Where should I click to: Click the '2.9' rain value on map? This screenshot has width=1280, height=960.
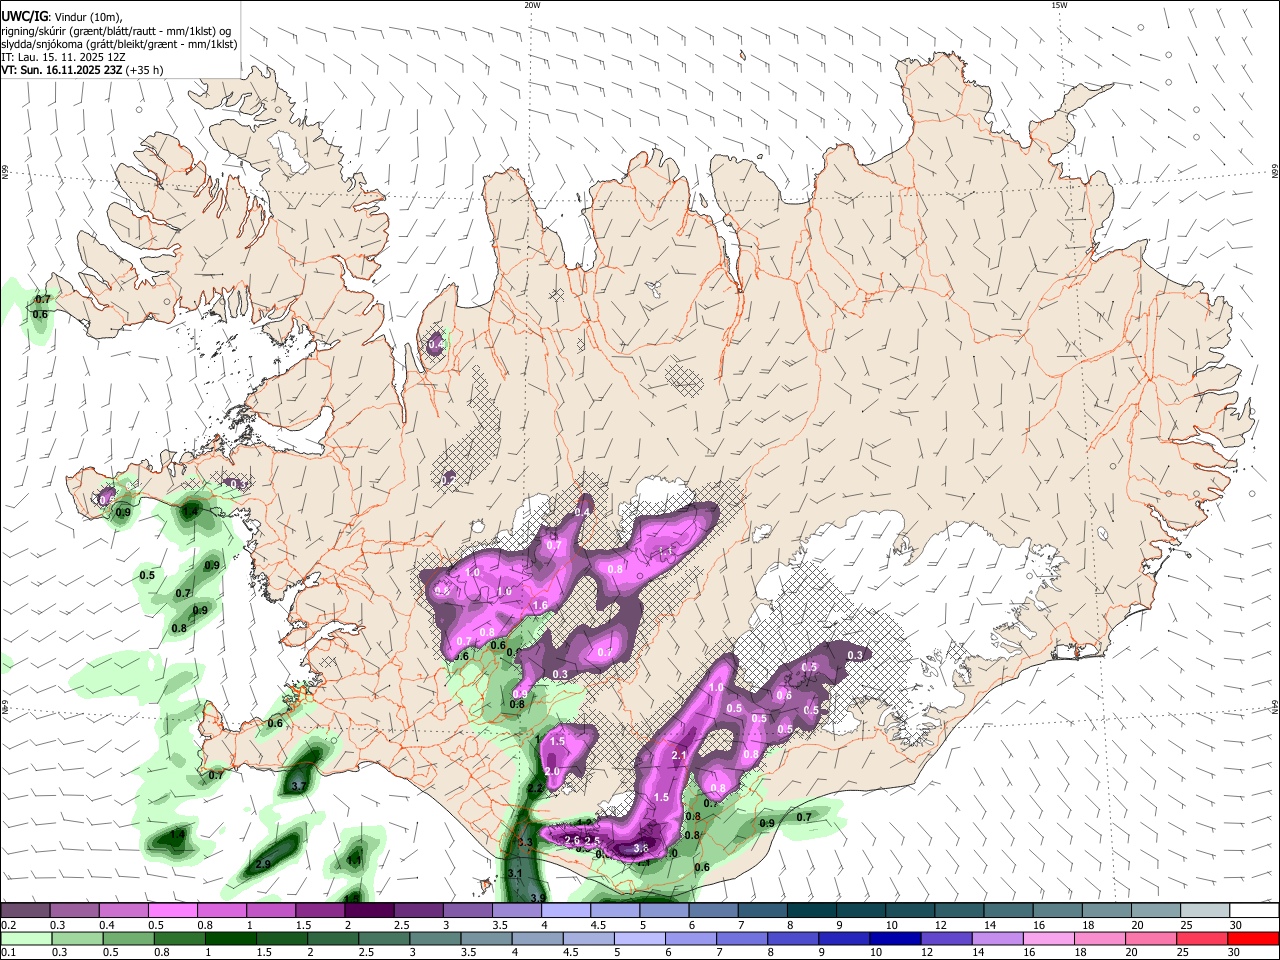coord(264,864)
